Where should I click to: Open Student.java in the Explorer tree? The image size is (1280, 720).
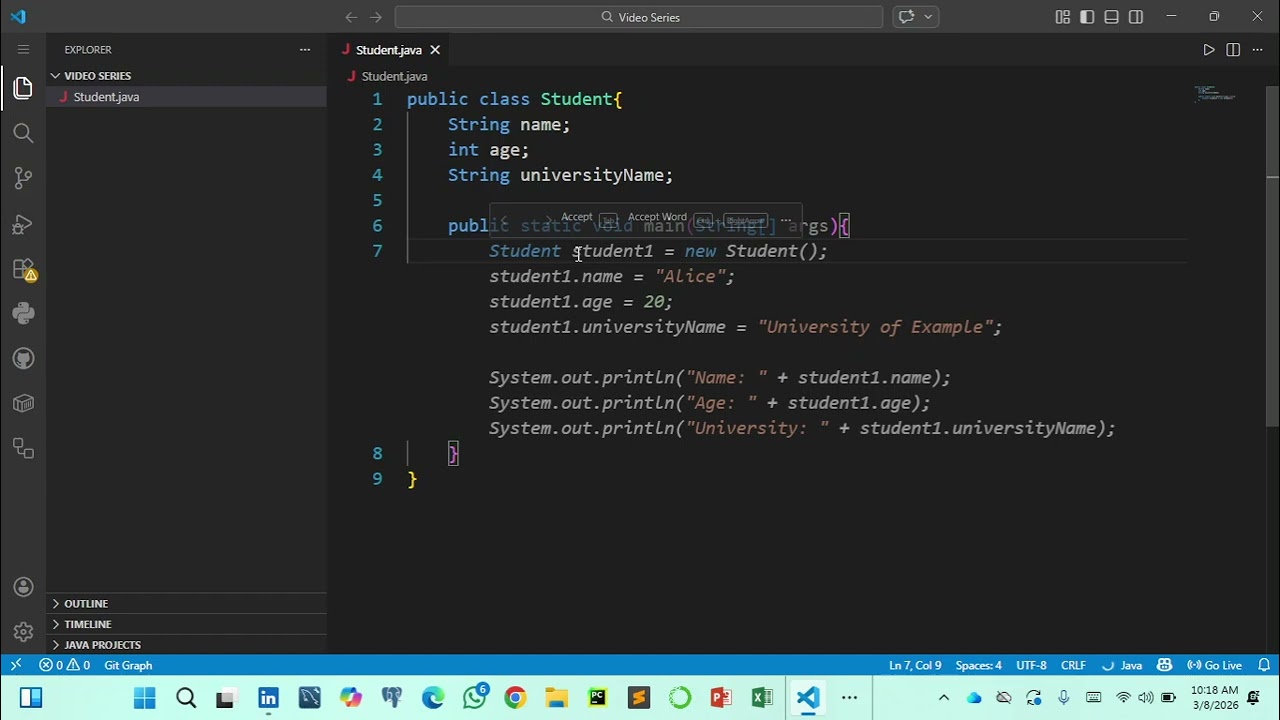[x=186, y=97]
